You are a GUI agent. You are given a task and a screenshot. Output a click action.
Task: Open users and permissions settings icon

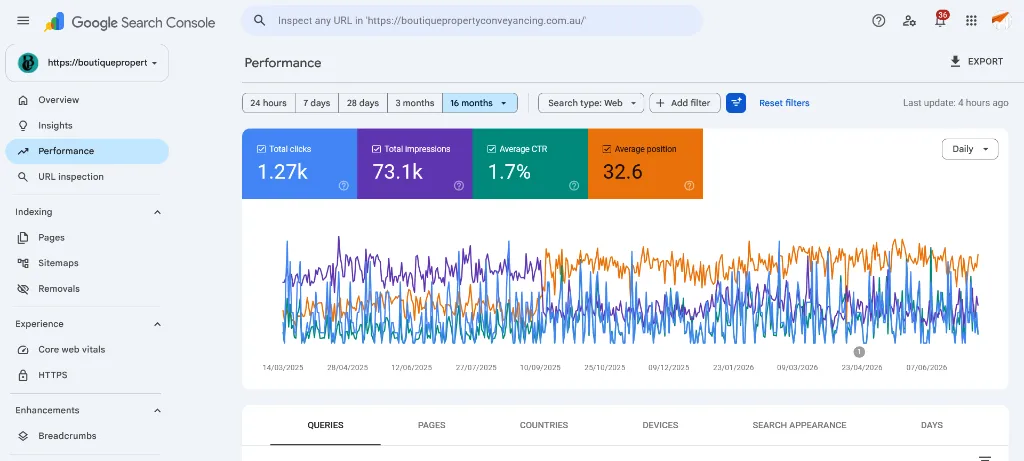point(909,21)
